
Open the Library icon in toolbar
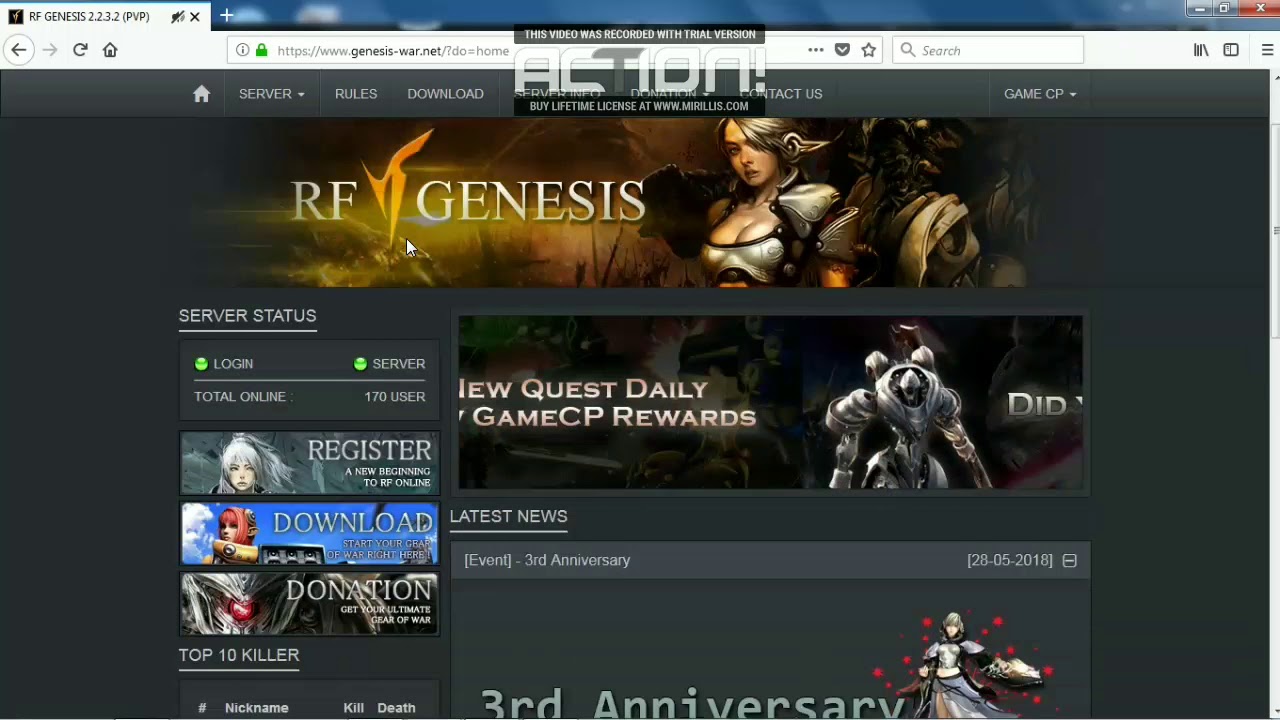(x=1201, y=50)
